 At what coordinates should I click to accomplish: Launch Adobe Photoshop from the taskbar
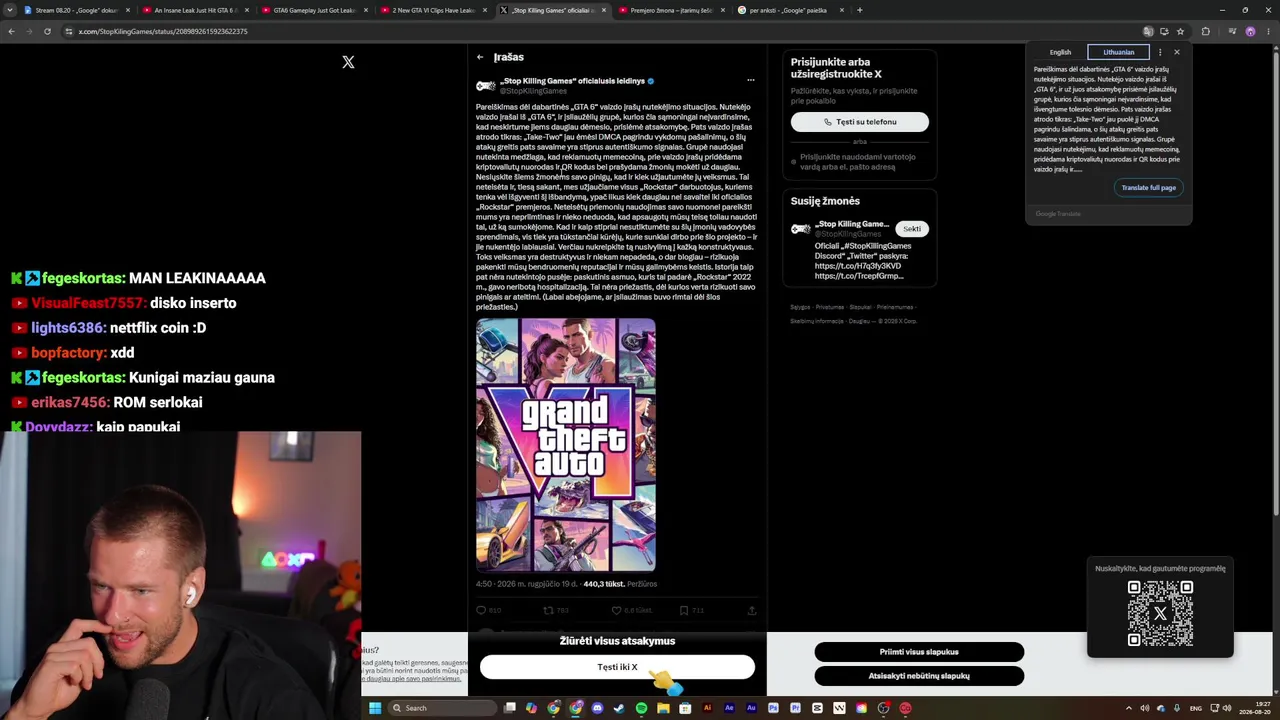pyautogui.click(x=773, y=708)
